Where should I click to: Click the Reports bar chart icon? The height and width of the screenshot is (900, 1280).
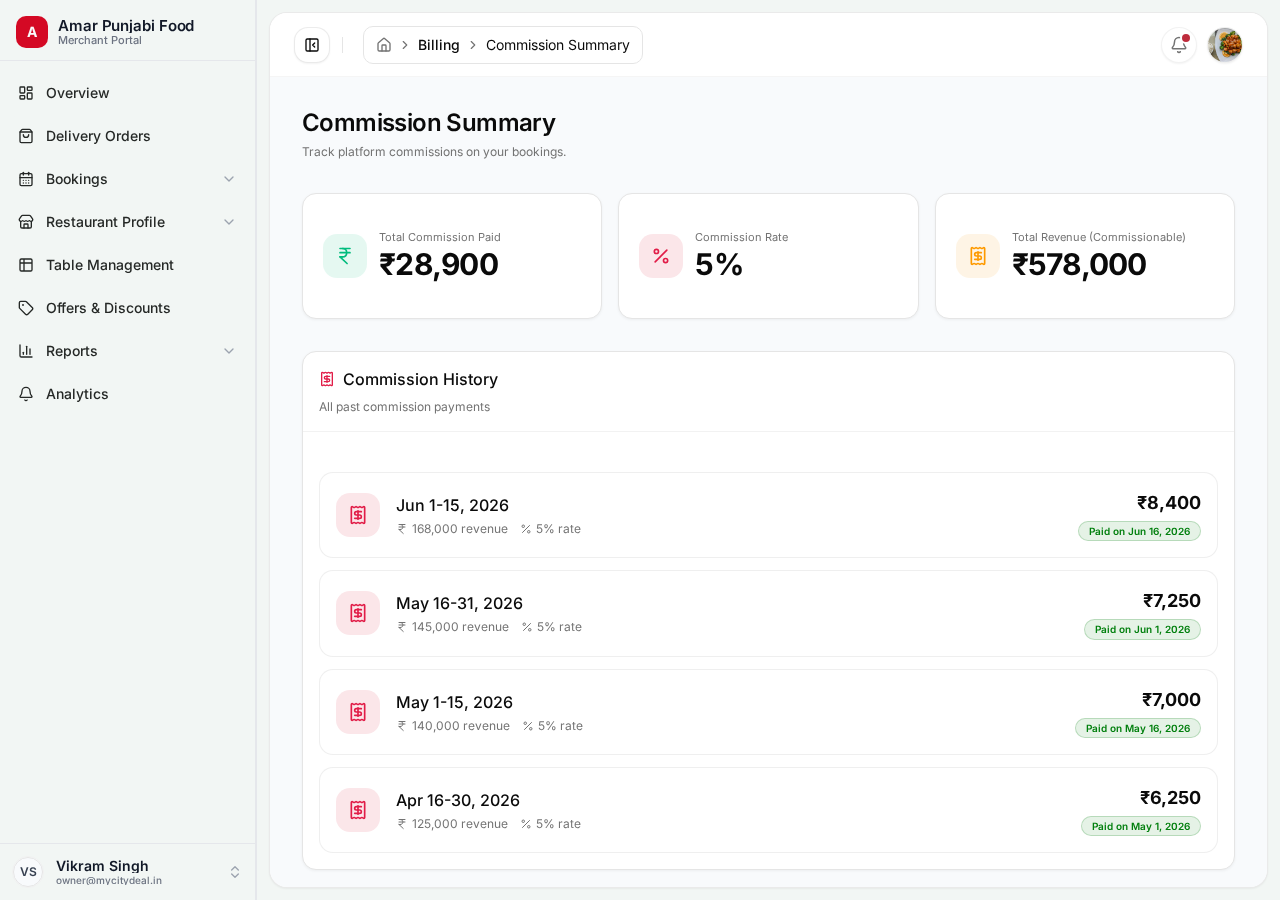26,351
